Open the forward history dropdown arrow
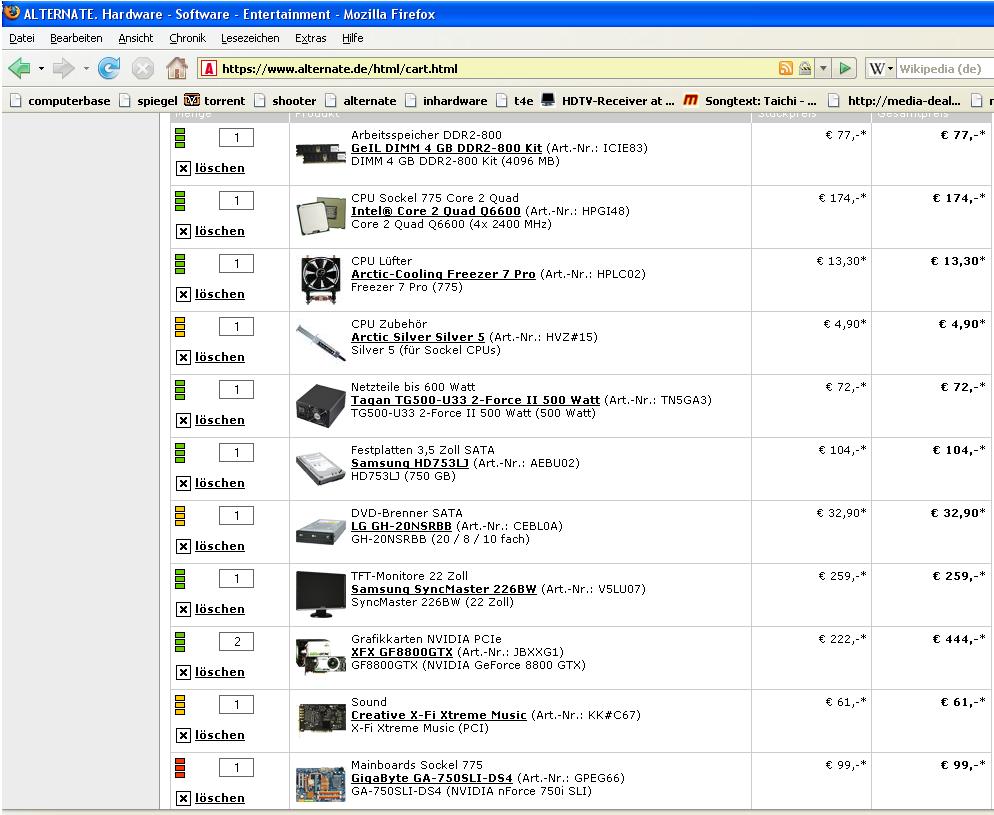Screen dimensions: 994x815 86,68
